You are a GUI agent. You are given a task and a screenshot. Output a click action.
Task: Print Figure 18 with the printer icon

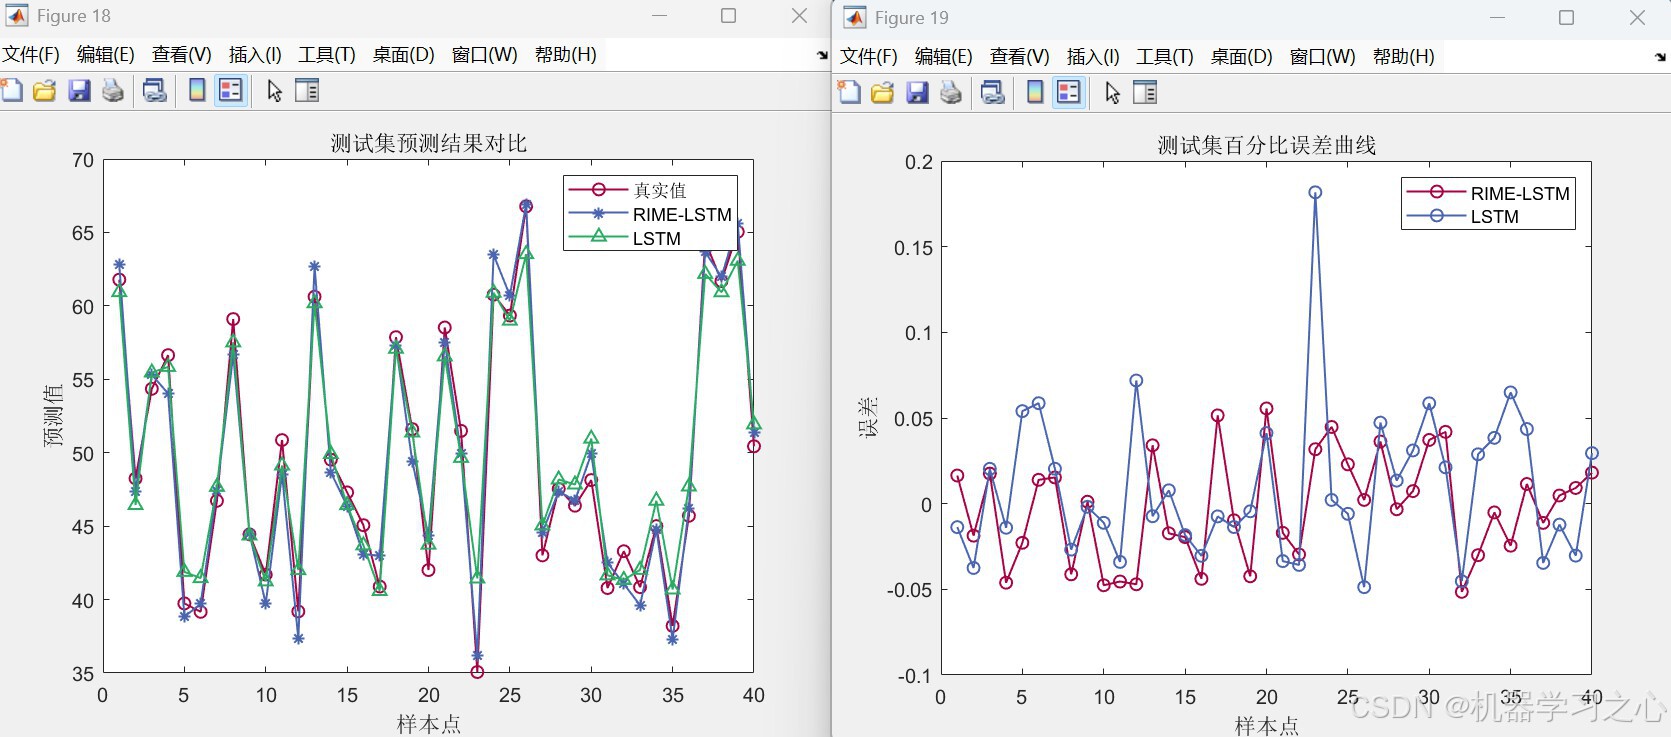click(113, 91)
